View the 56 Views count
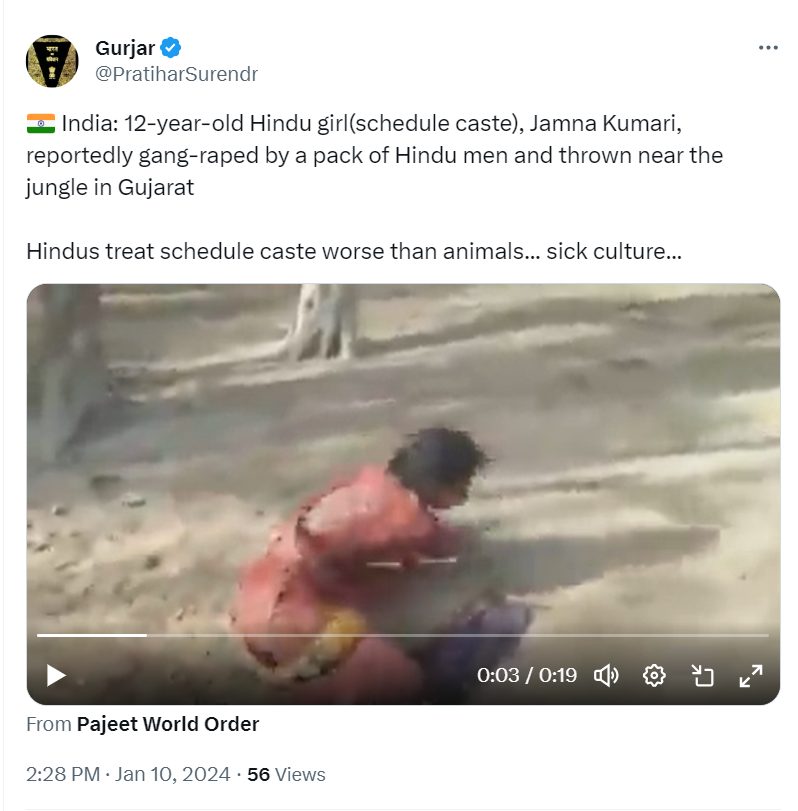This screenshot has width=798, height=811. (286, 774)
